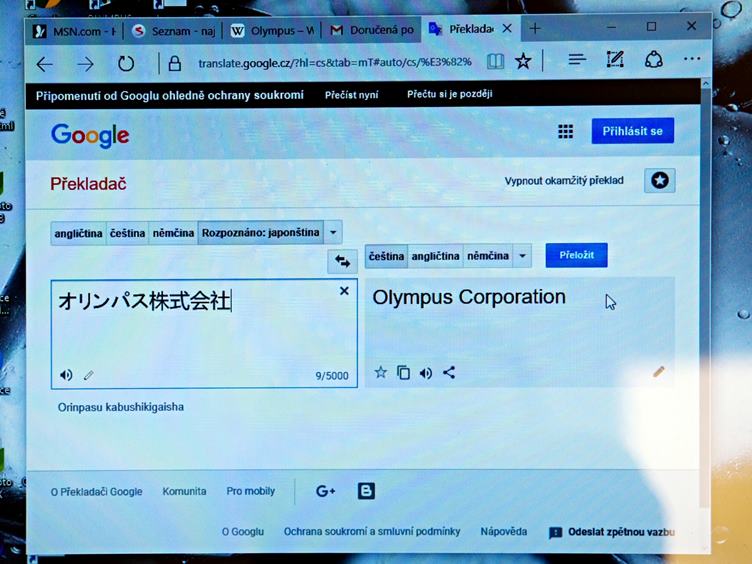Turn on handwriting input pencil icon
The width and height of the screenshot is (752, 564).
click(88, 375)
